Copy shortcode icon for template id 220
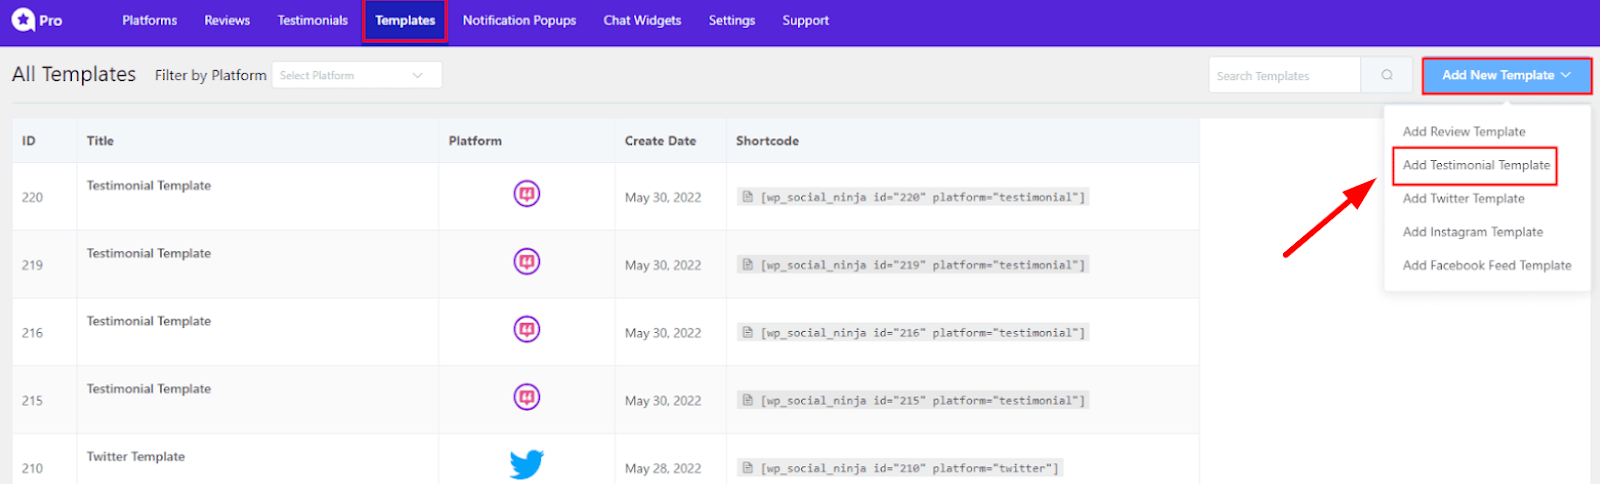Viewport: 1600px width, 484px height. tap(747, 197)
